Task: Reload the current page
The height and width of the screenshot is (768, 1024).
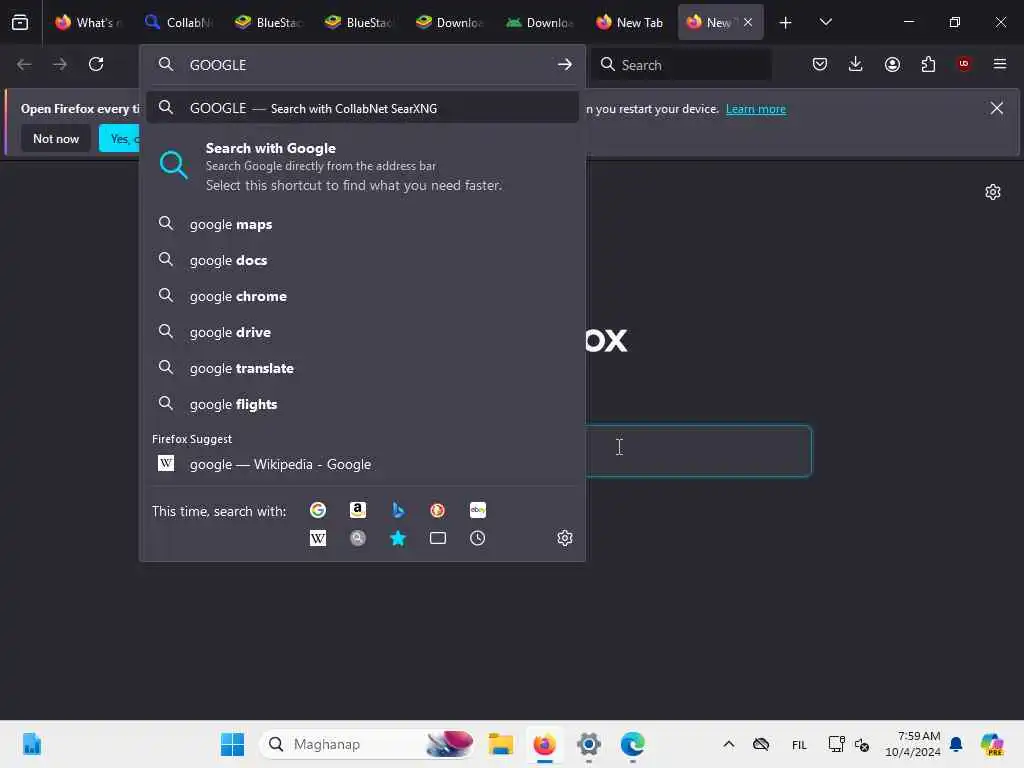Action: click(96, 64)
